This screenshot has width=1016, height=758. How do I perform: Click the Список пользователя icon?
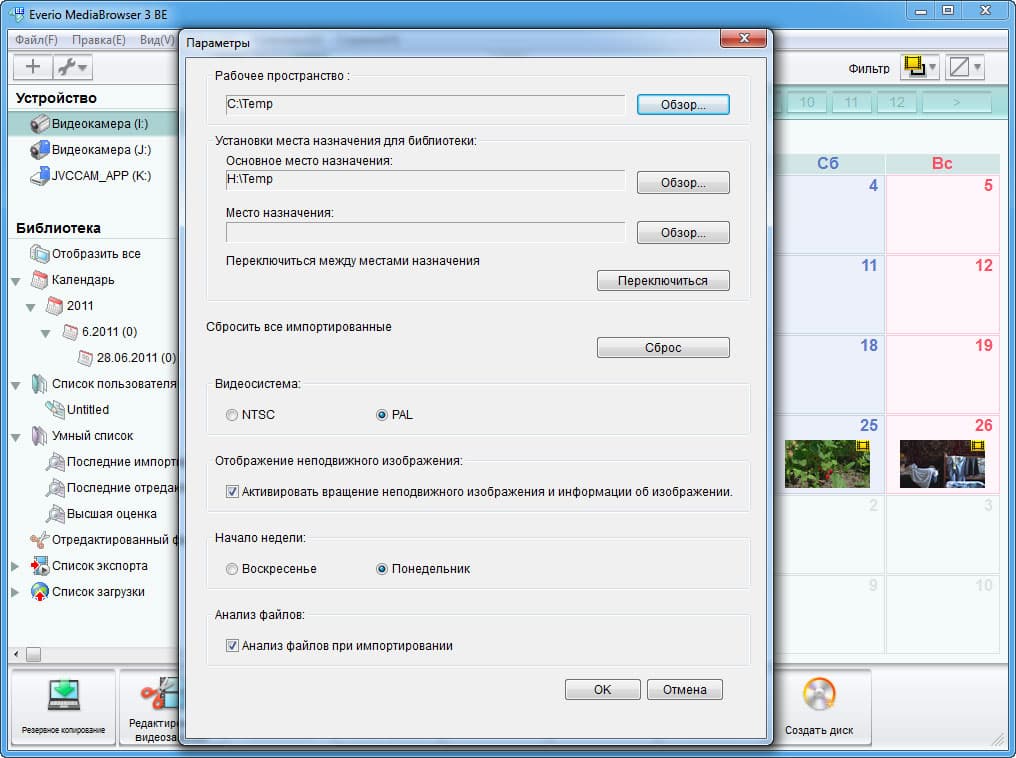(x=40, y=384)
